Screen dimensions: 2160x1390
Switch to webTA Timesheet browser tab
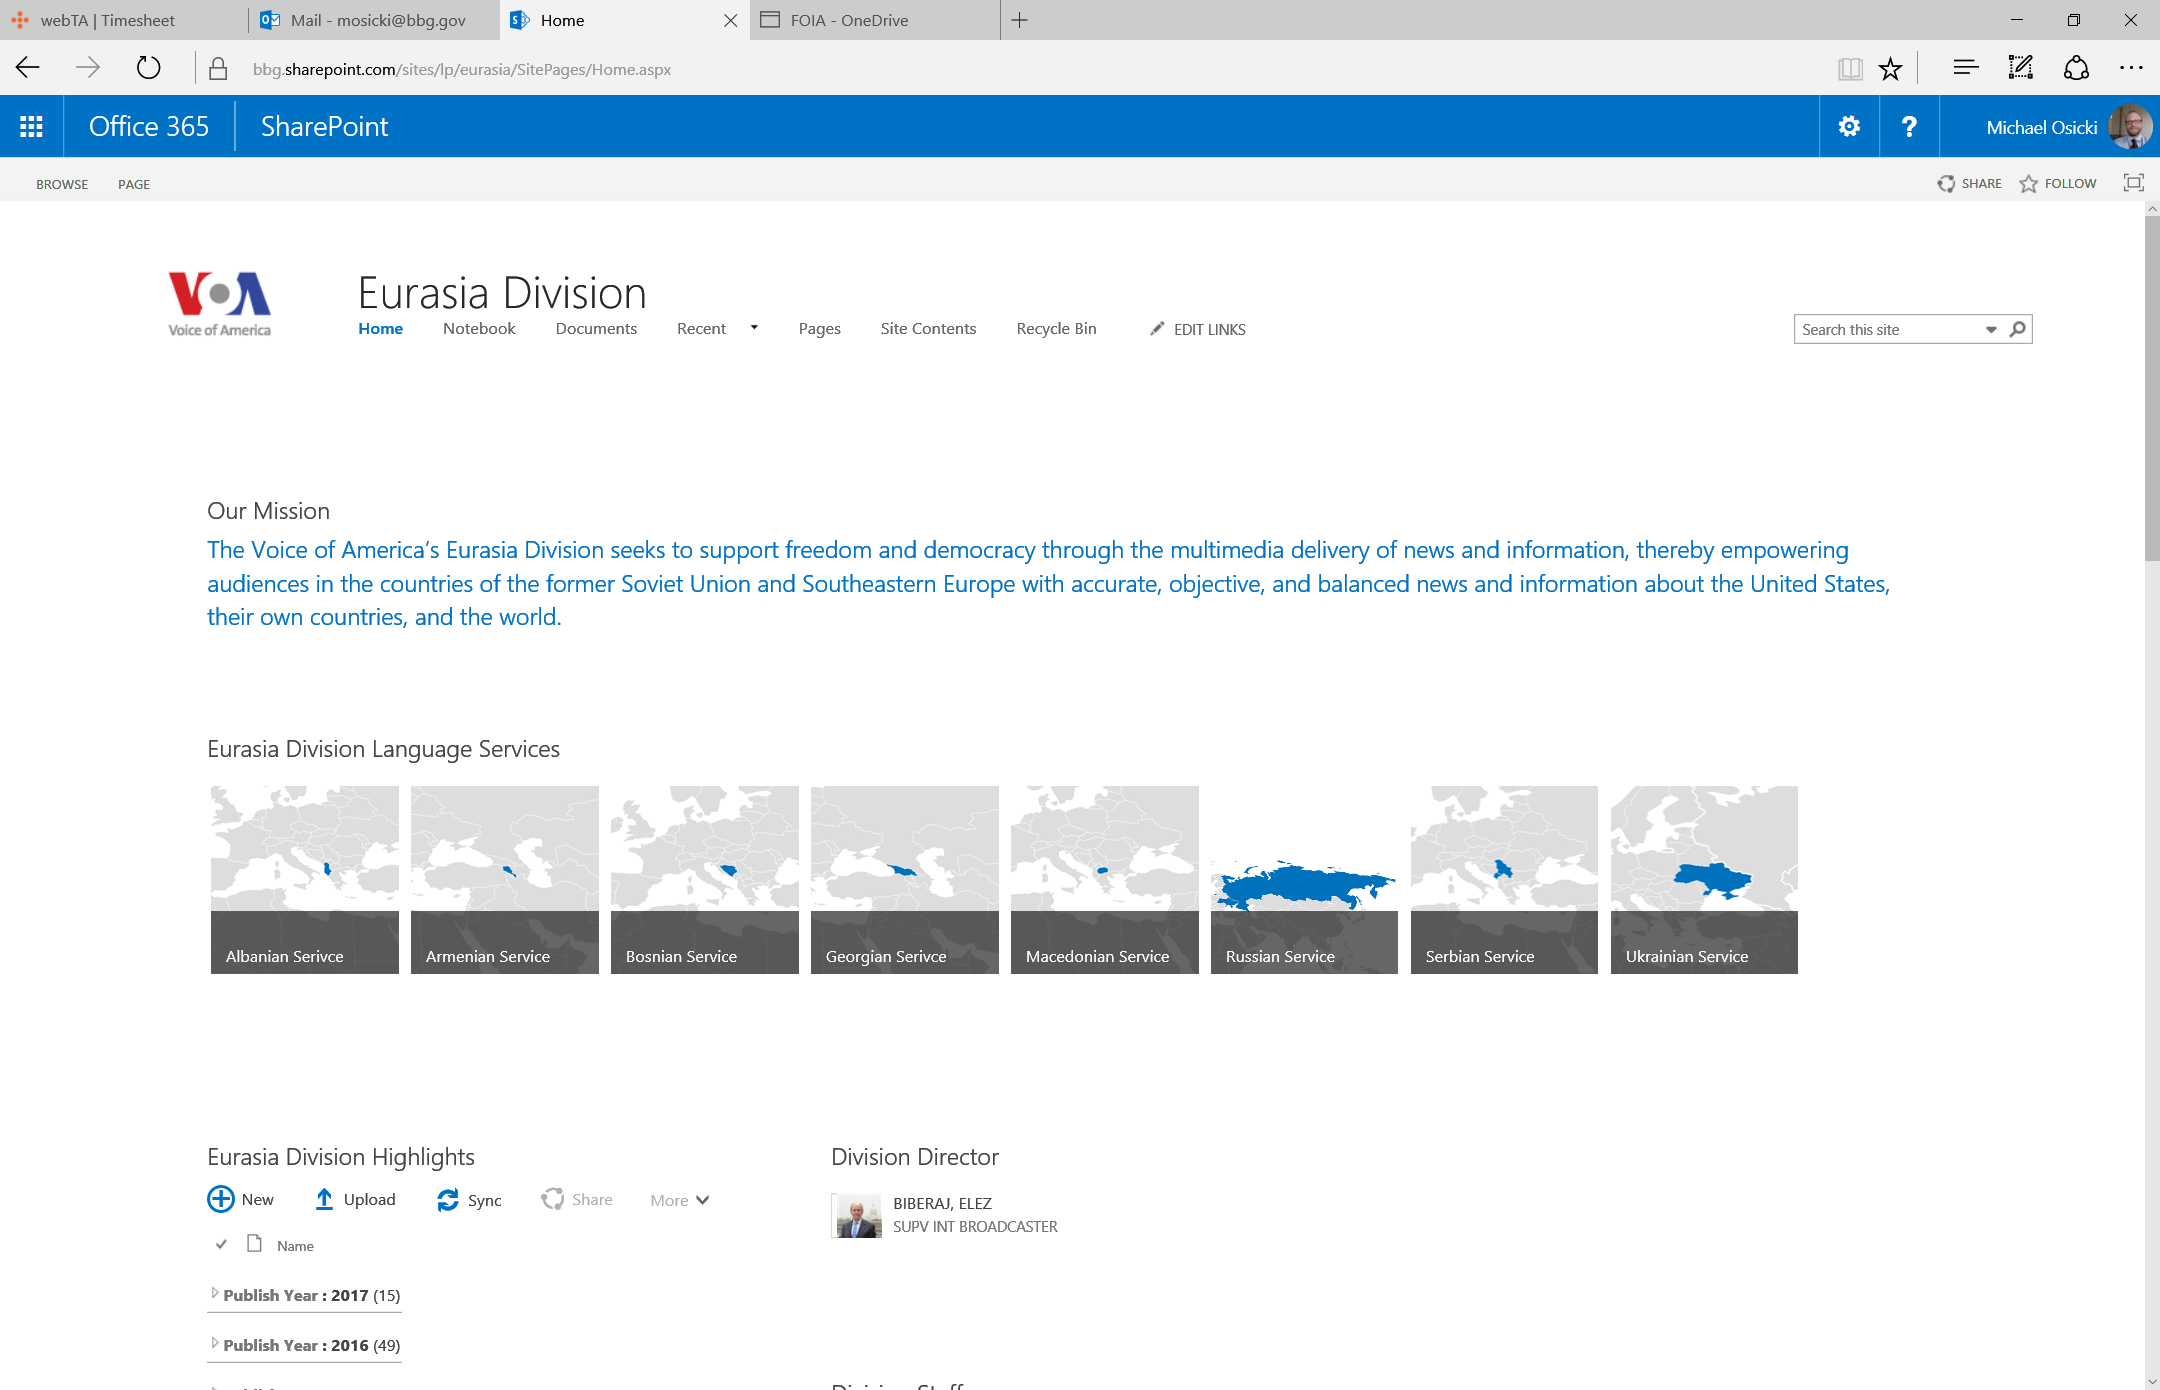pyautogui.click(x=123, y=20)
